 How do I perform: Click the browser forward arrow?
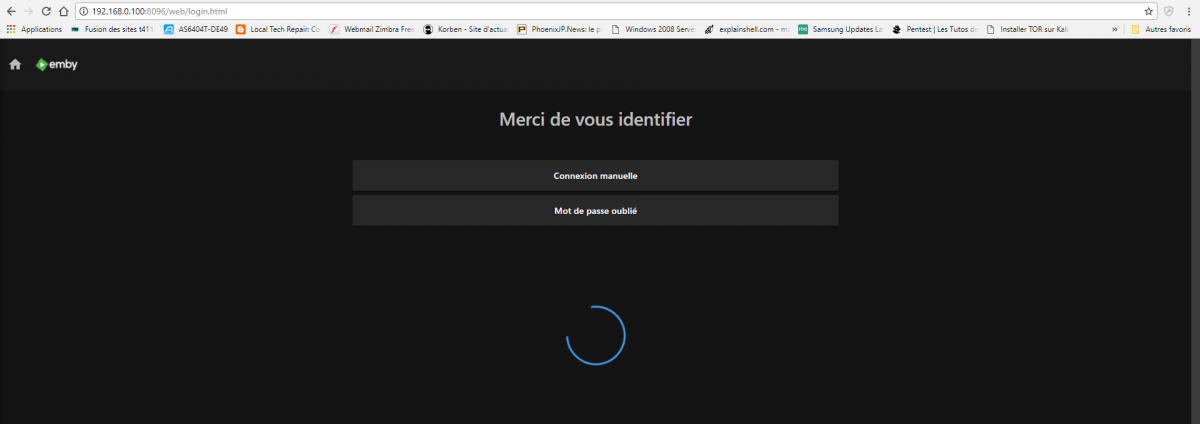pyautogui.click(x=28, y=11)
